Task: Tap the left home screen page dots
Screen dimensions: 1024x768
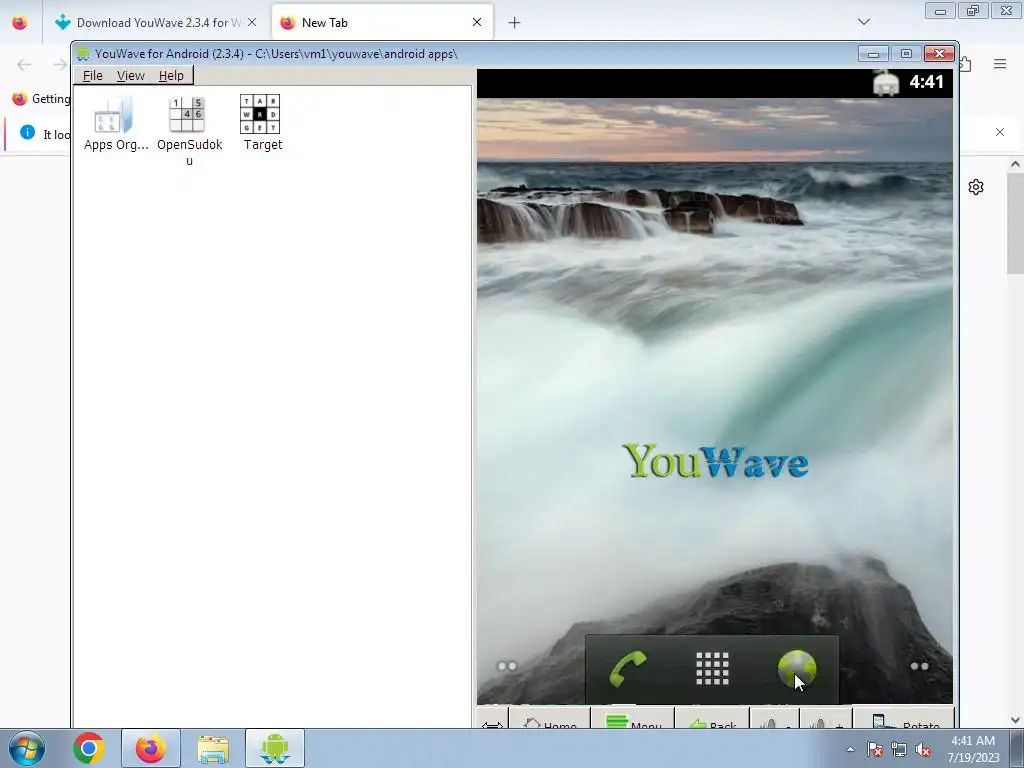Action: (x=507, y=666)
